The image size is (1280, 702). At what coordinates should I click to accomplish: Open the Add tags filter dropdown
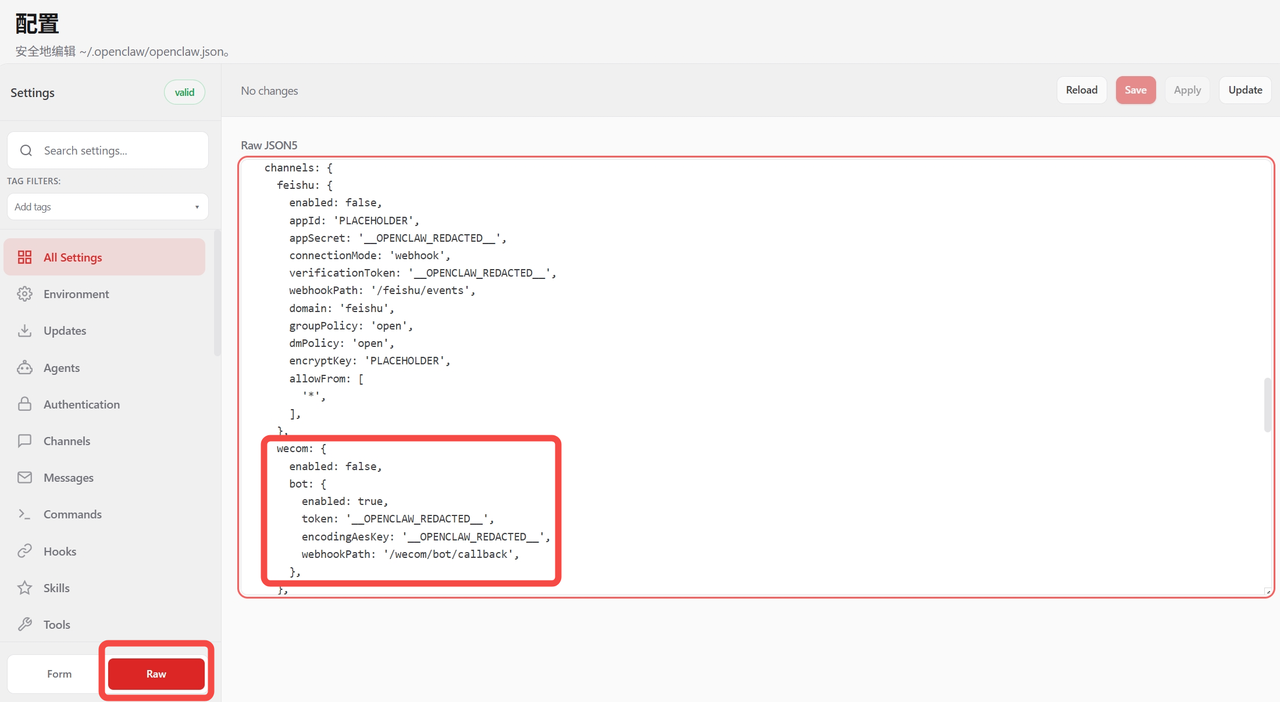tap(107, 207)
